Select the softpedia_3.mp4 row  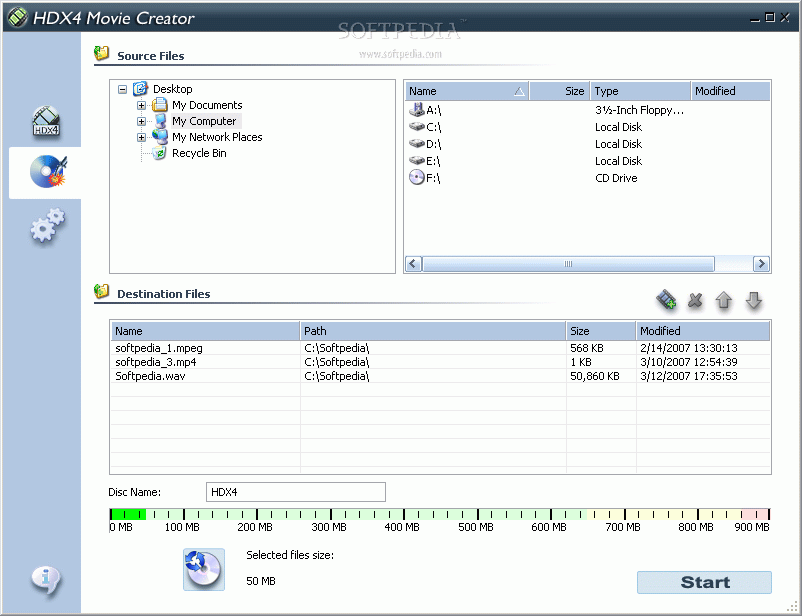440,362
